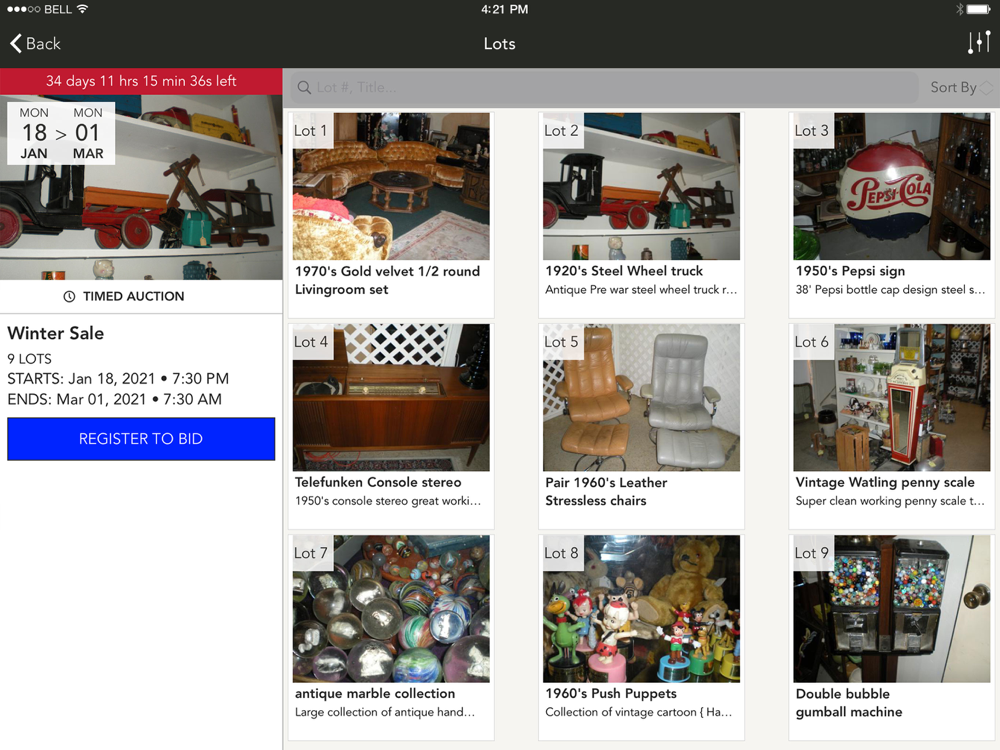Screen dimensions: 1000x750
Task: View Lot 8 Push Puppets image
Action: 641,608
